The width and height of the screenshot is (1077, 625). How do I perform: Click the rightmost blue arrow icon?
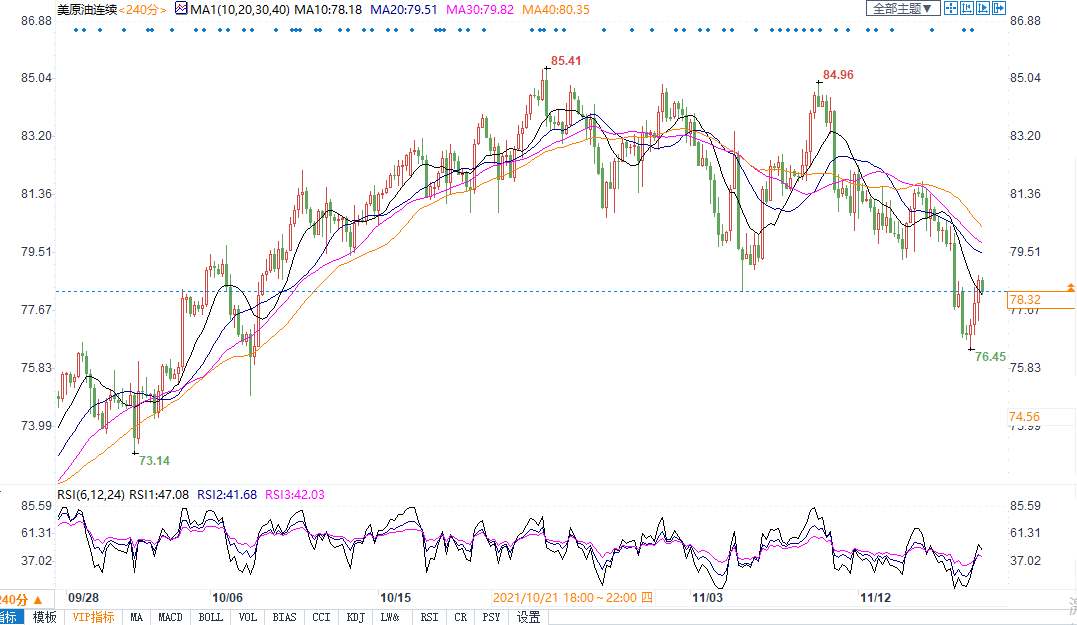click(x=997, y=8)
